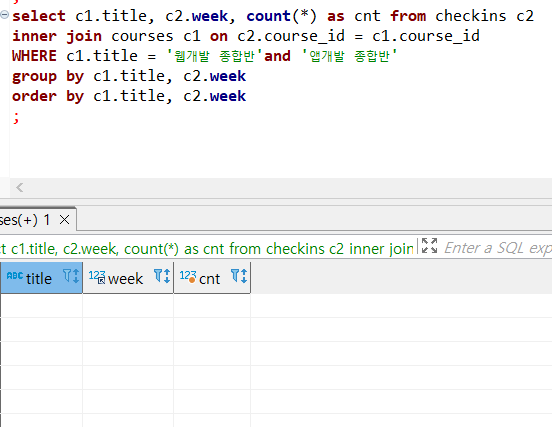
Task: Collapse the select statement fold marker
Action: tap(5, 15)
